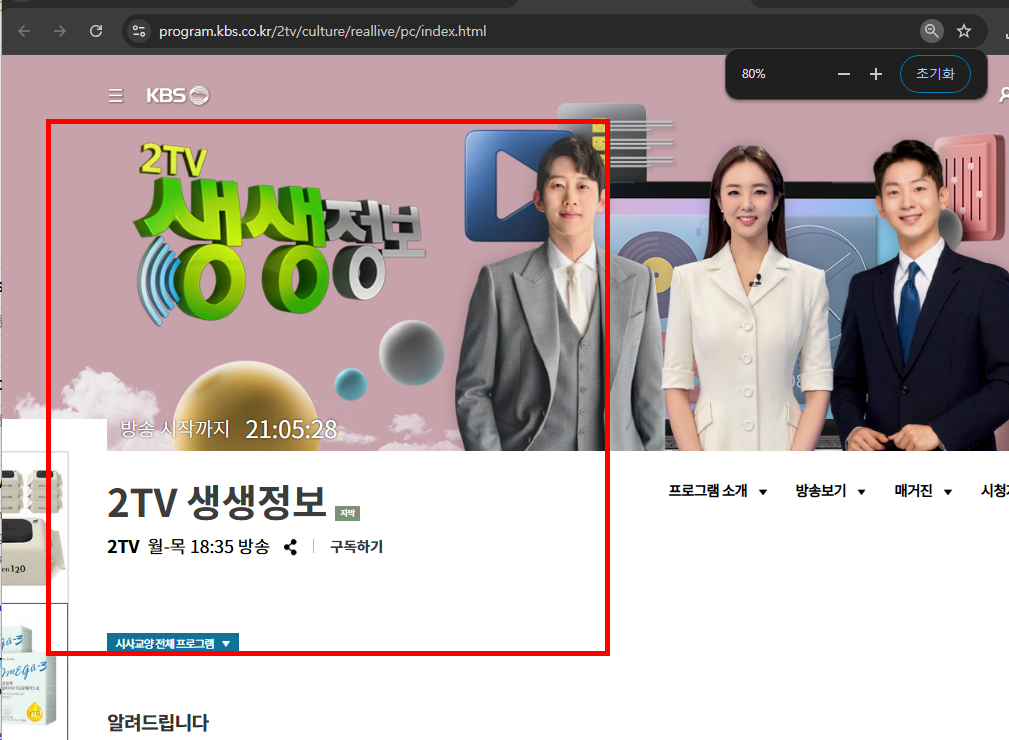Bookmark this page with the star icon
Image resolution: width=1009 pixels, height=740 pixels.
tap(963, 30)
